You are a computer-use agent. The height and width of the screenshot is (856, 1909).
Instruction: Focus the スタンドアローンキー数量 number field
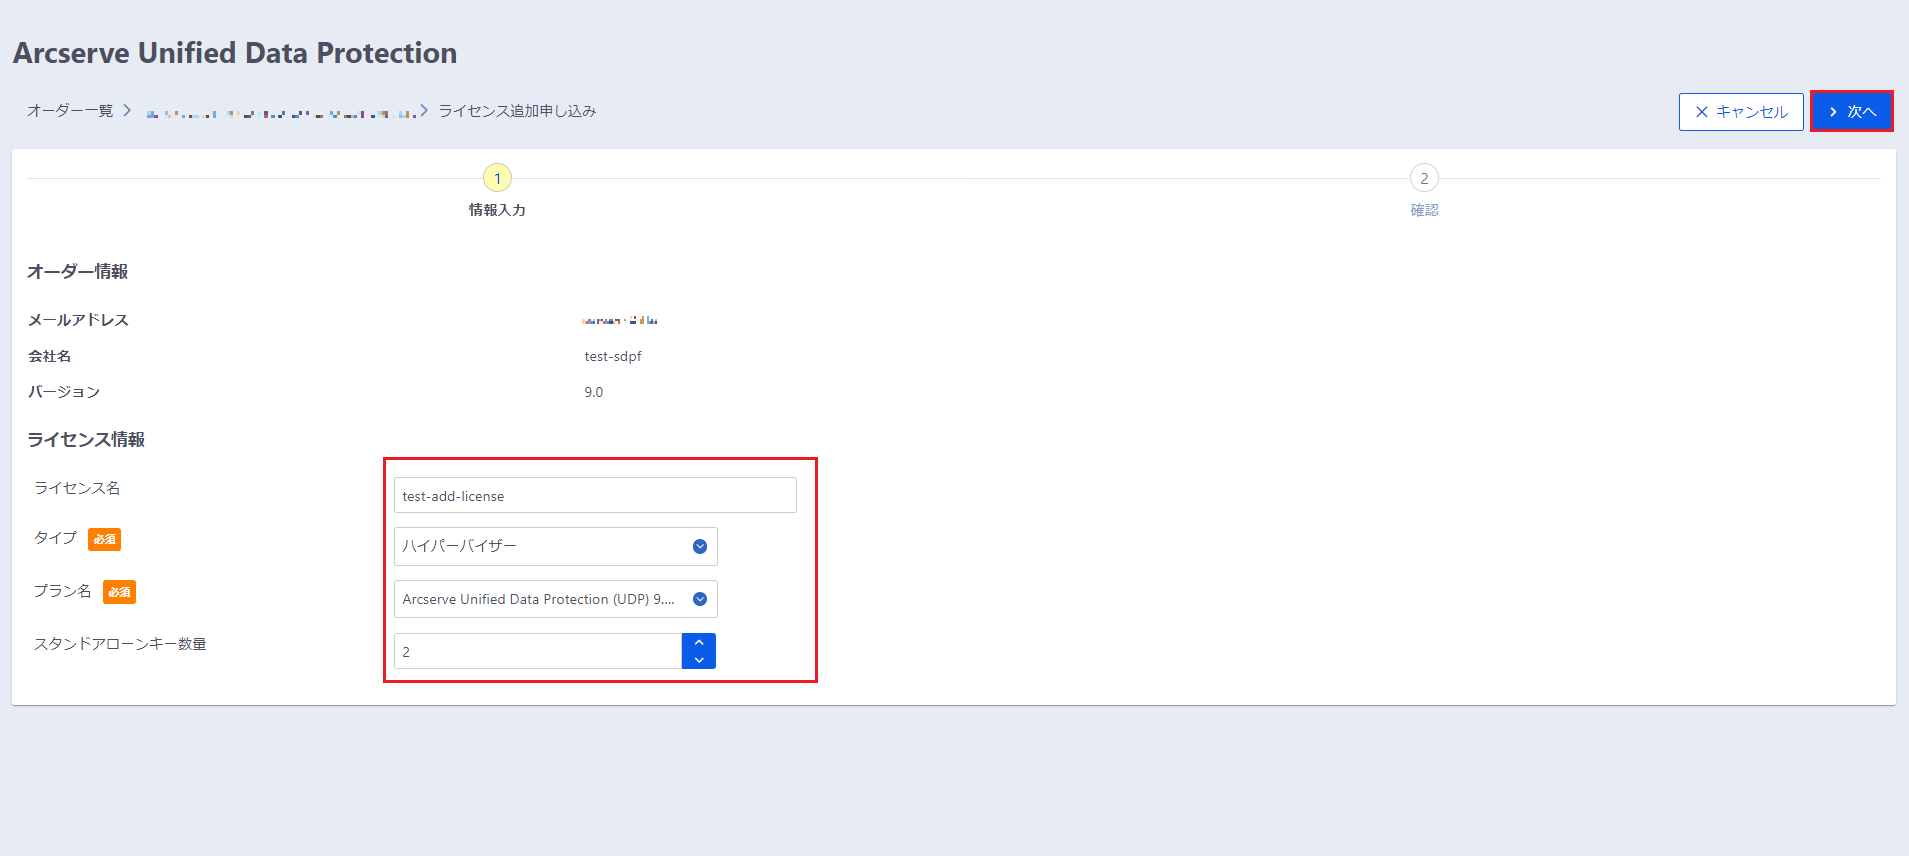pos(538,651)
